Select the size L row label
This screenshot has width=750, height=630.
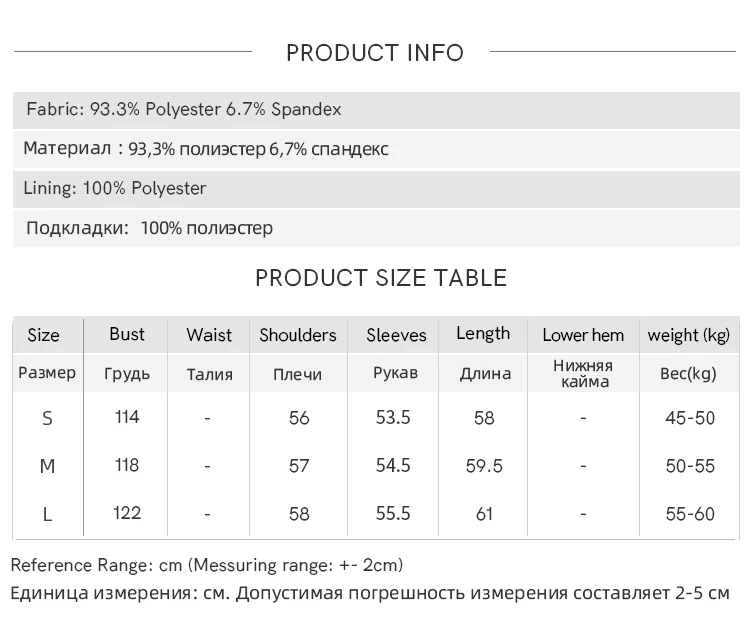pyautogui.click(x=47, y=515)
